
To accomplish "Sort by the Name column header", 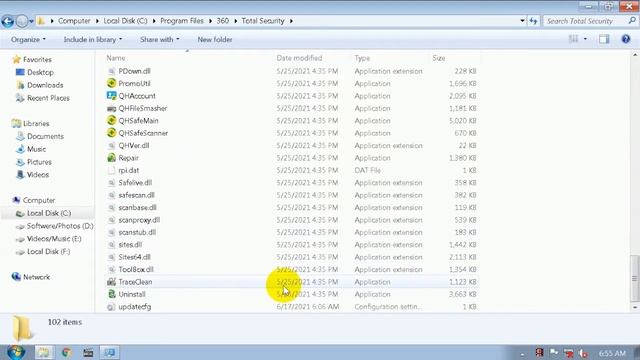I will 116,58.
